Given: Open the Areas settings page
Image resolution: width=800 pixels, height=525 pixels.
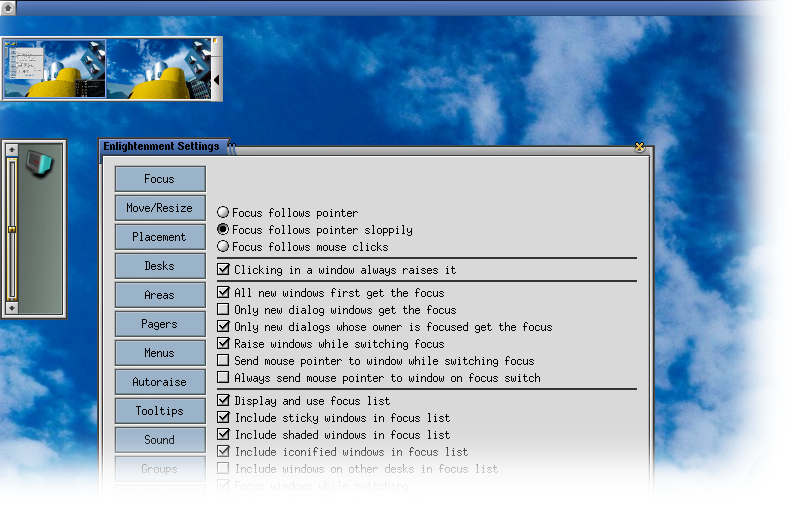Looking at the screenshot, I should [160, 295].
